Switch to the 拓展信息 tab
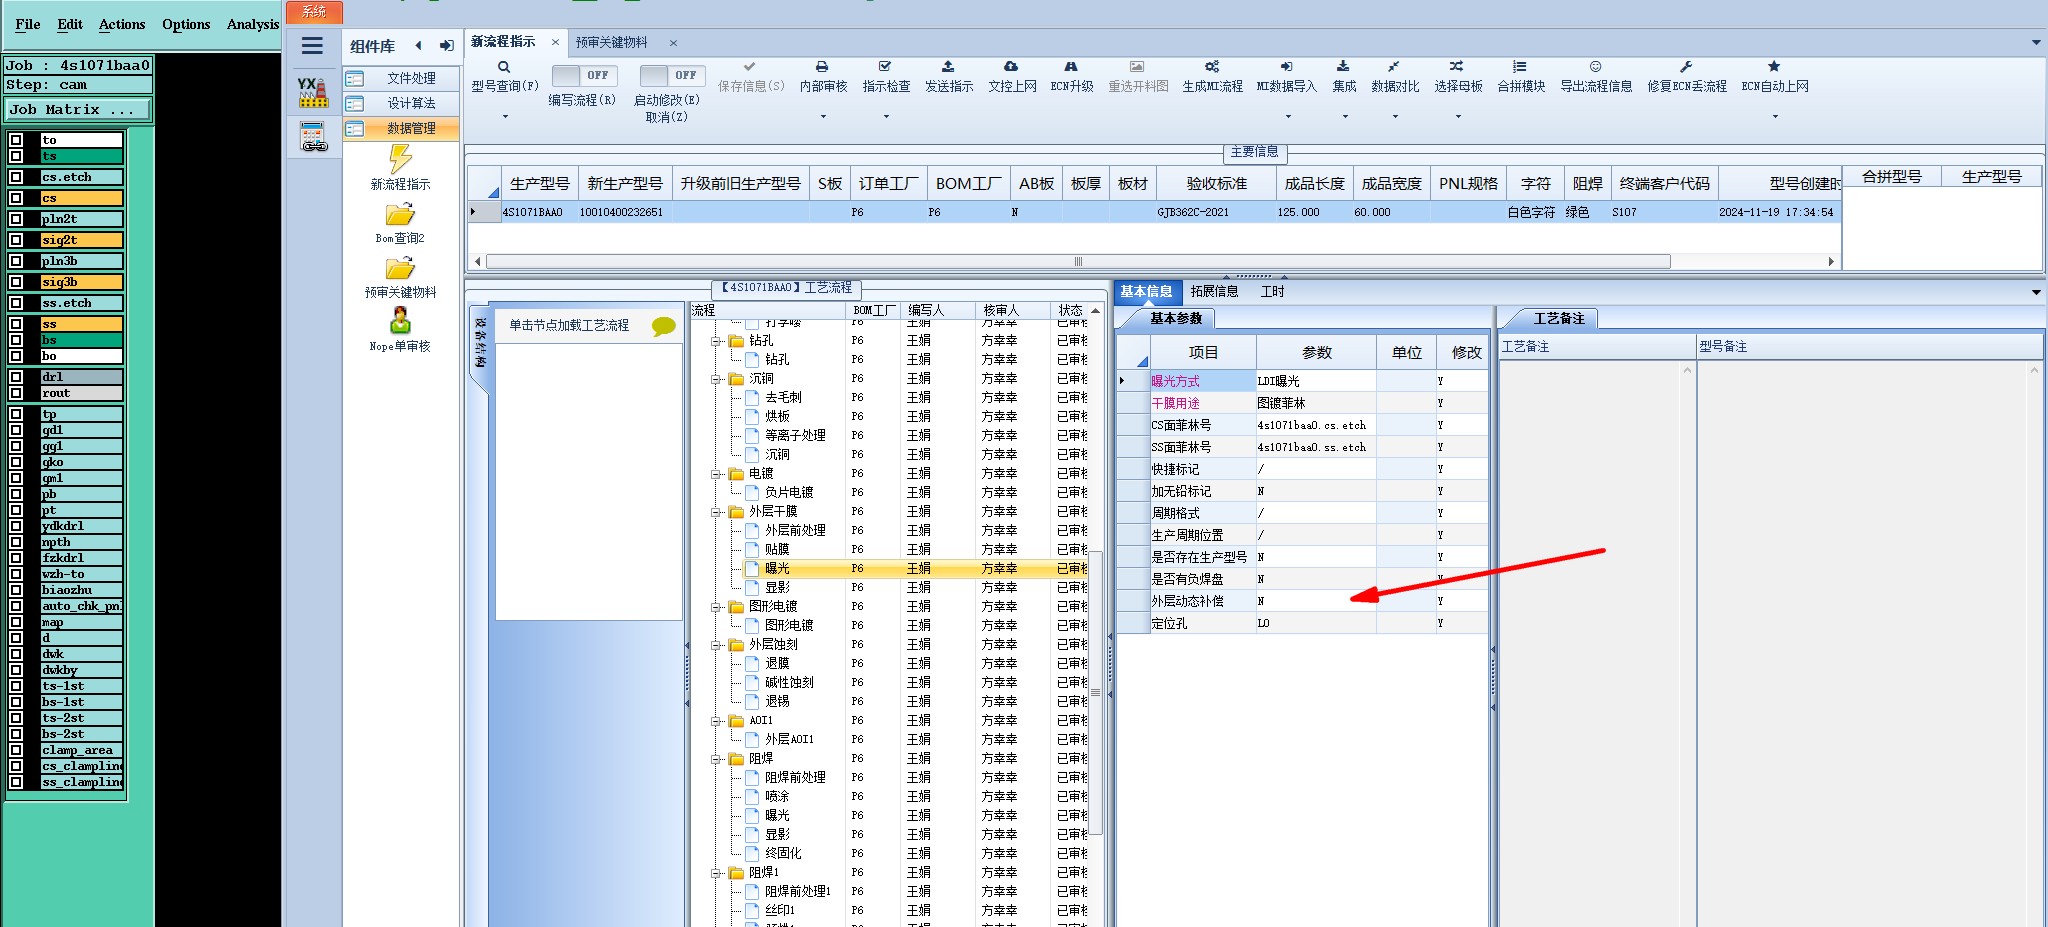Viewport: 2048px width, 927px height. tap(1214, 292)
